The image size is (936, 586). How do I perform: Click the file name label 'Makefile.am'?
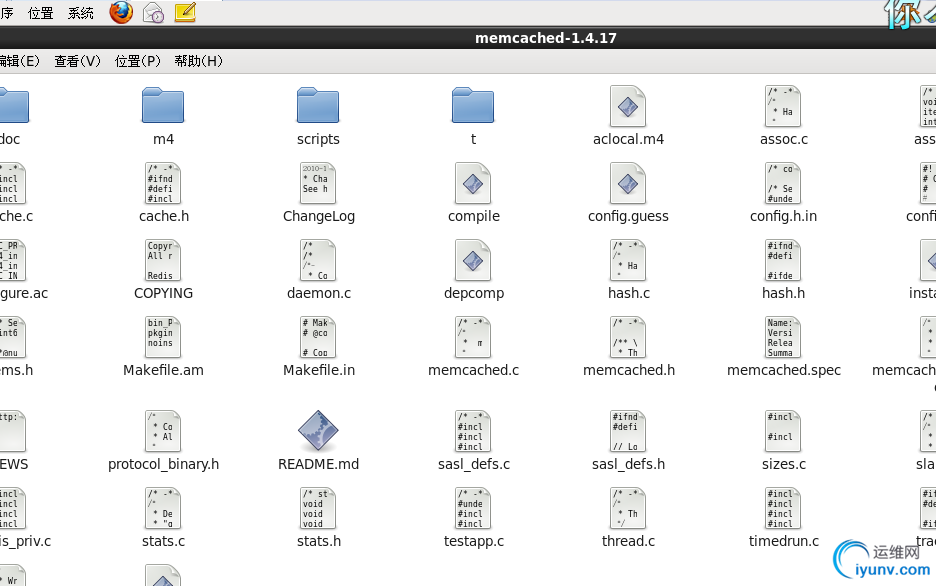163,370
